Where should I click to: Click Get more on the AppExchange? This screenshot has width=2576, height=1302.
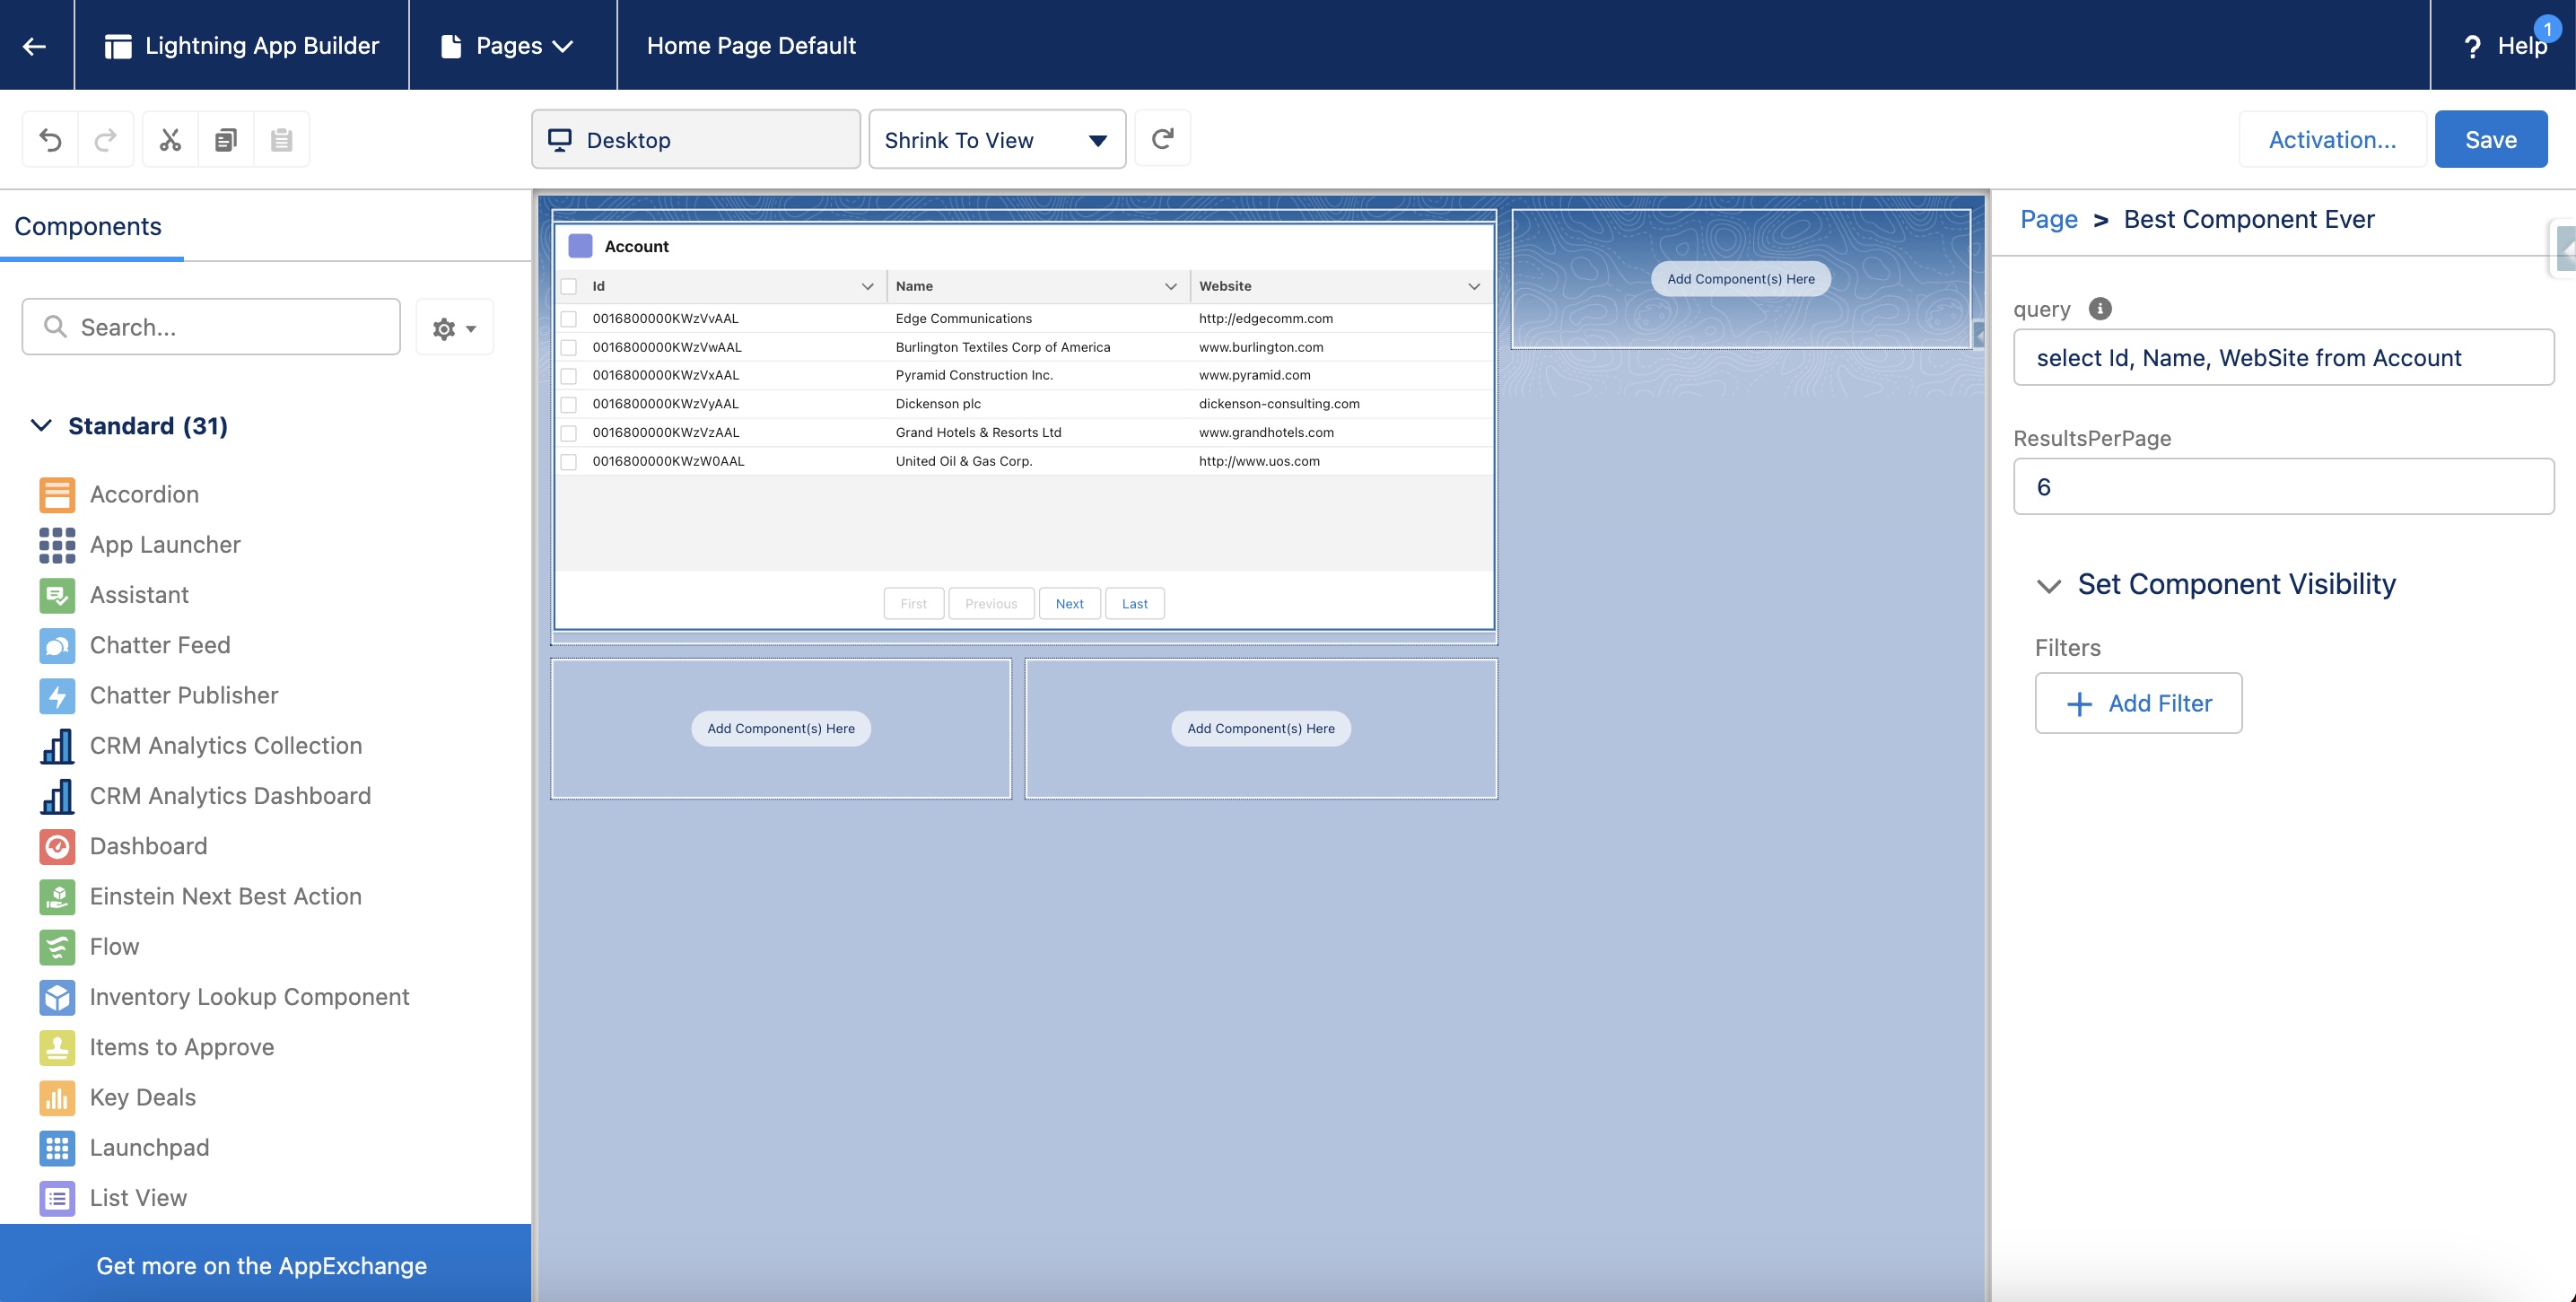(x=265, y=1264)
